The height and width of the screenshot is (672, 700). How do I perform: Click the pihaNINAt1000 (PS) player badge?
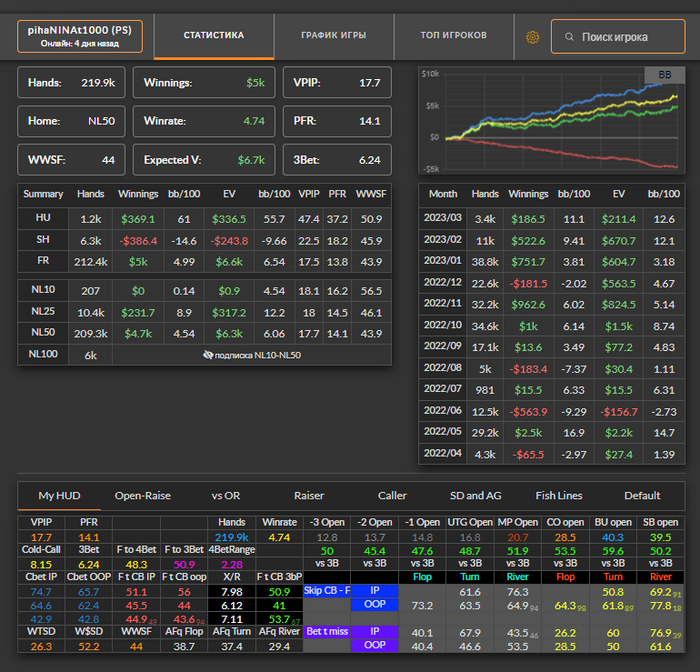pyautogui.click(x=80, y=37)
